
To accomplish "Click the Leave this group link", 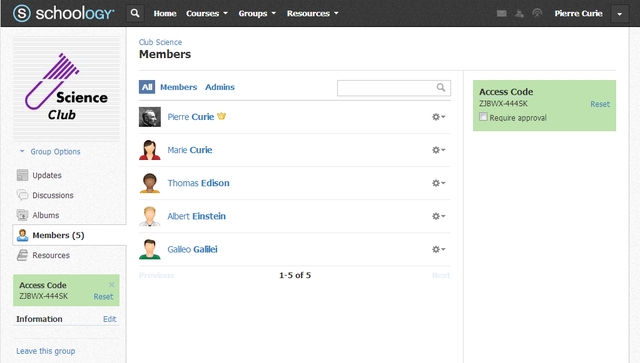I will (46, 351).
